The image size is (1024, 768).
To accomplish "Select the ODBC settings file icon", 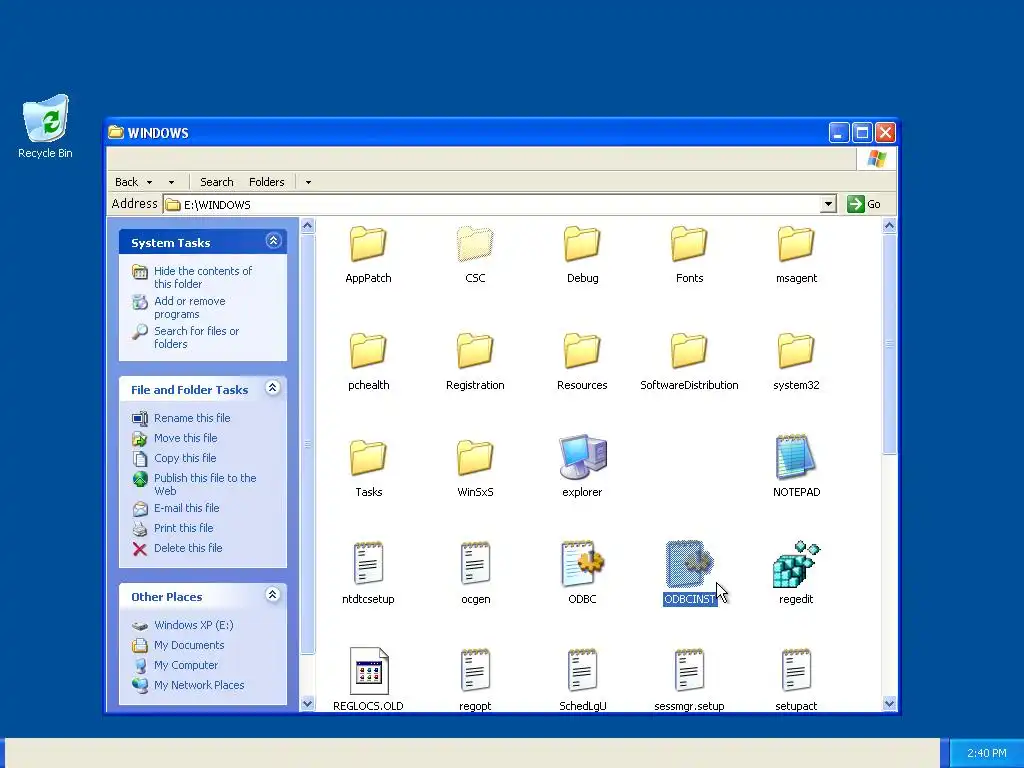I will tap(582, 564).
